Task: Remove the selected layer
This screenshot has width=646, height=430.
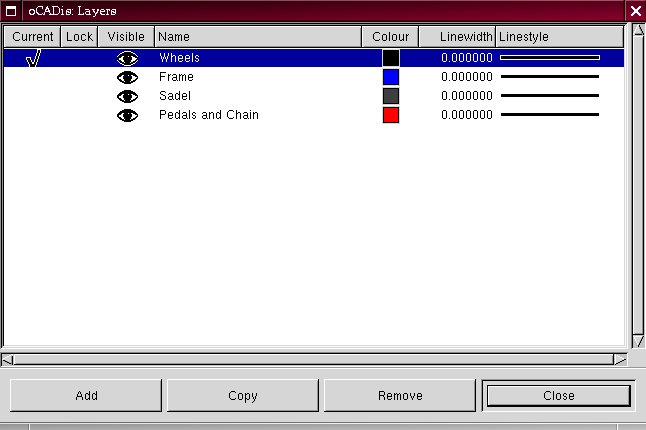Action: [x=400, y=396]
